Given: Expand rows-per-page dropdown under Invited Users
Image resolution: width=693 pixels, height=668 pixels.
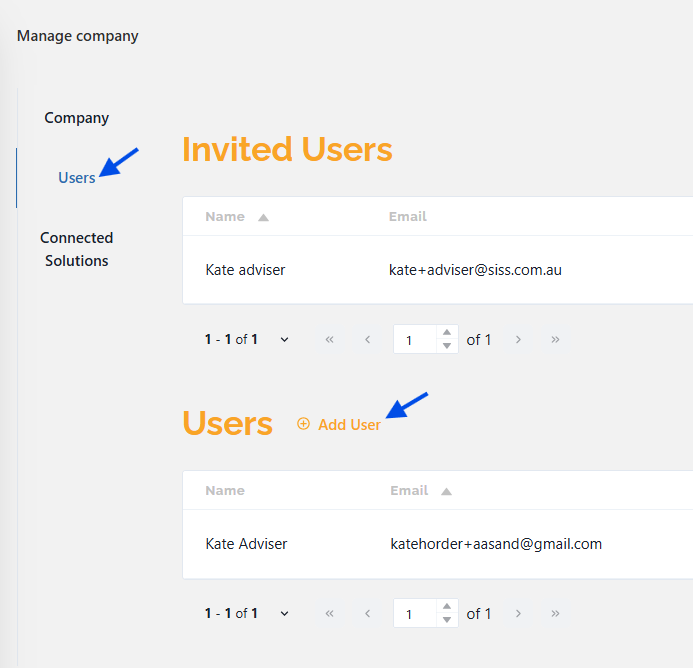Looking at the screenshot, I should tap(284, 339).
